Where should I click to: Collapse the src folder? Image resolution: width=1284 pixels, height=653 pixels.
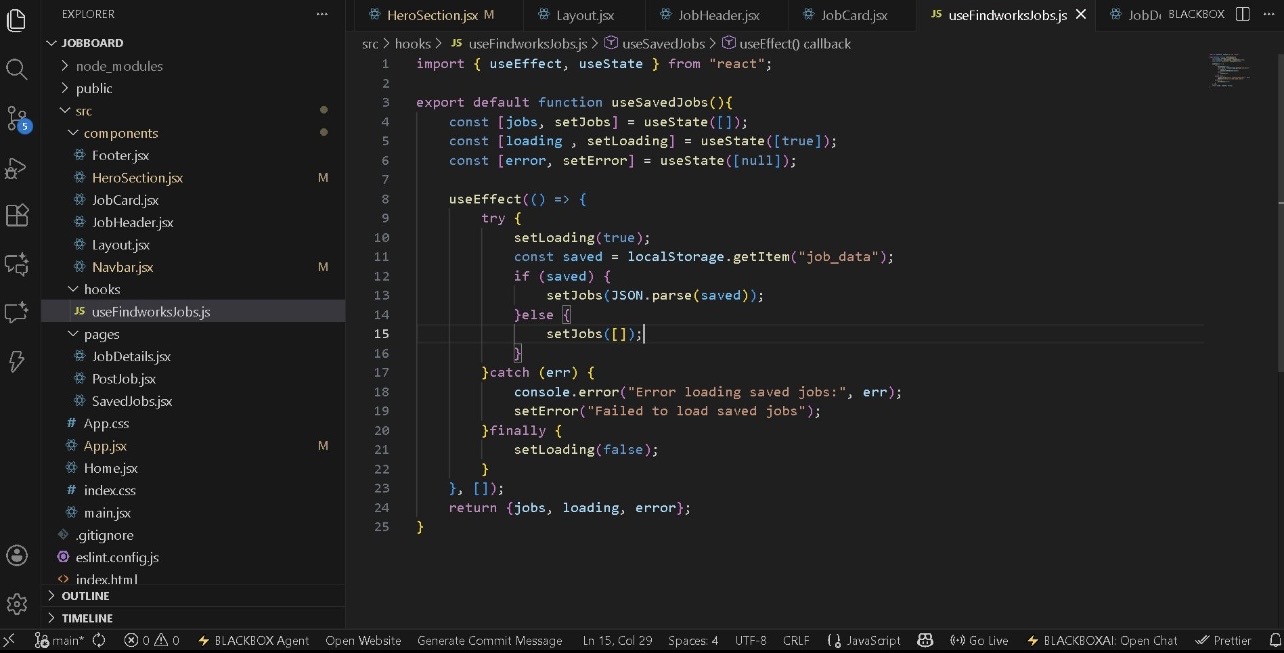[192, 111]
